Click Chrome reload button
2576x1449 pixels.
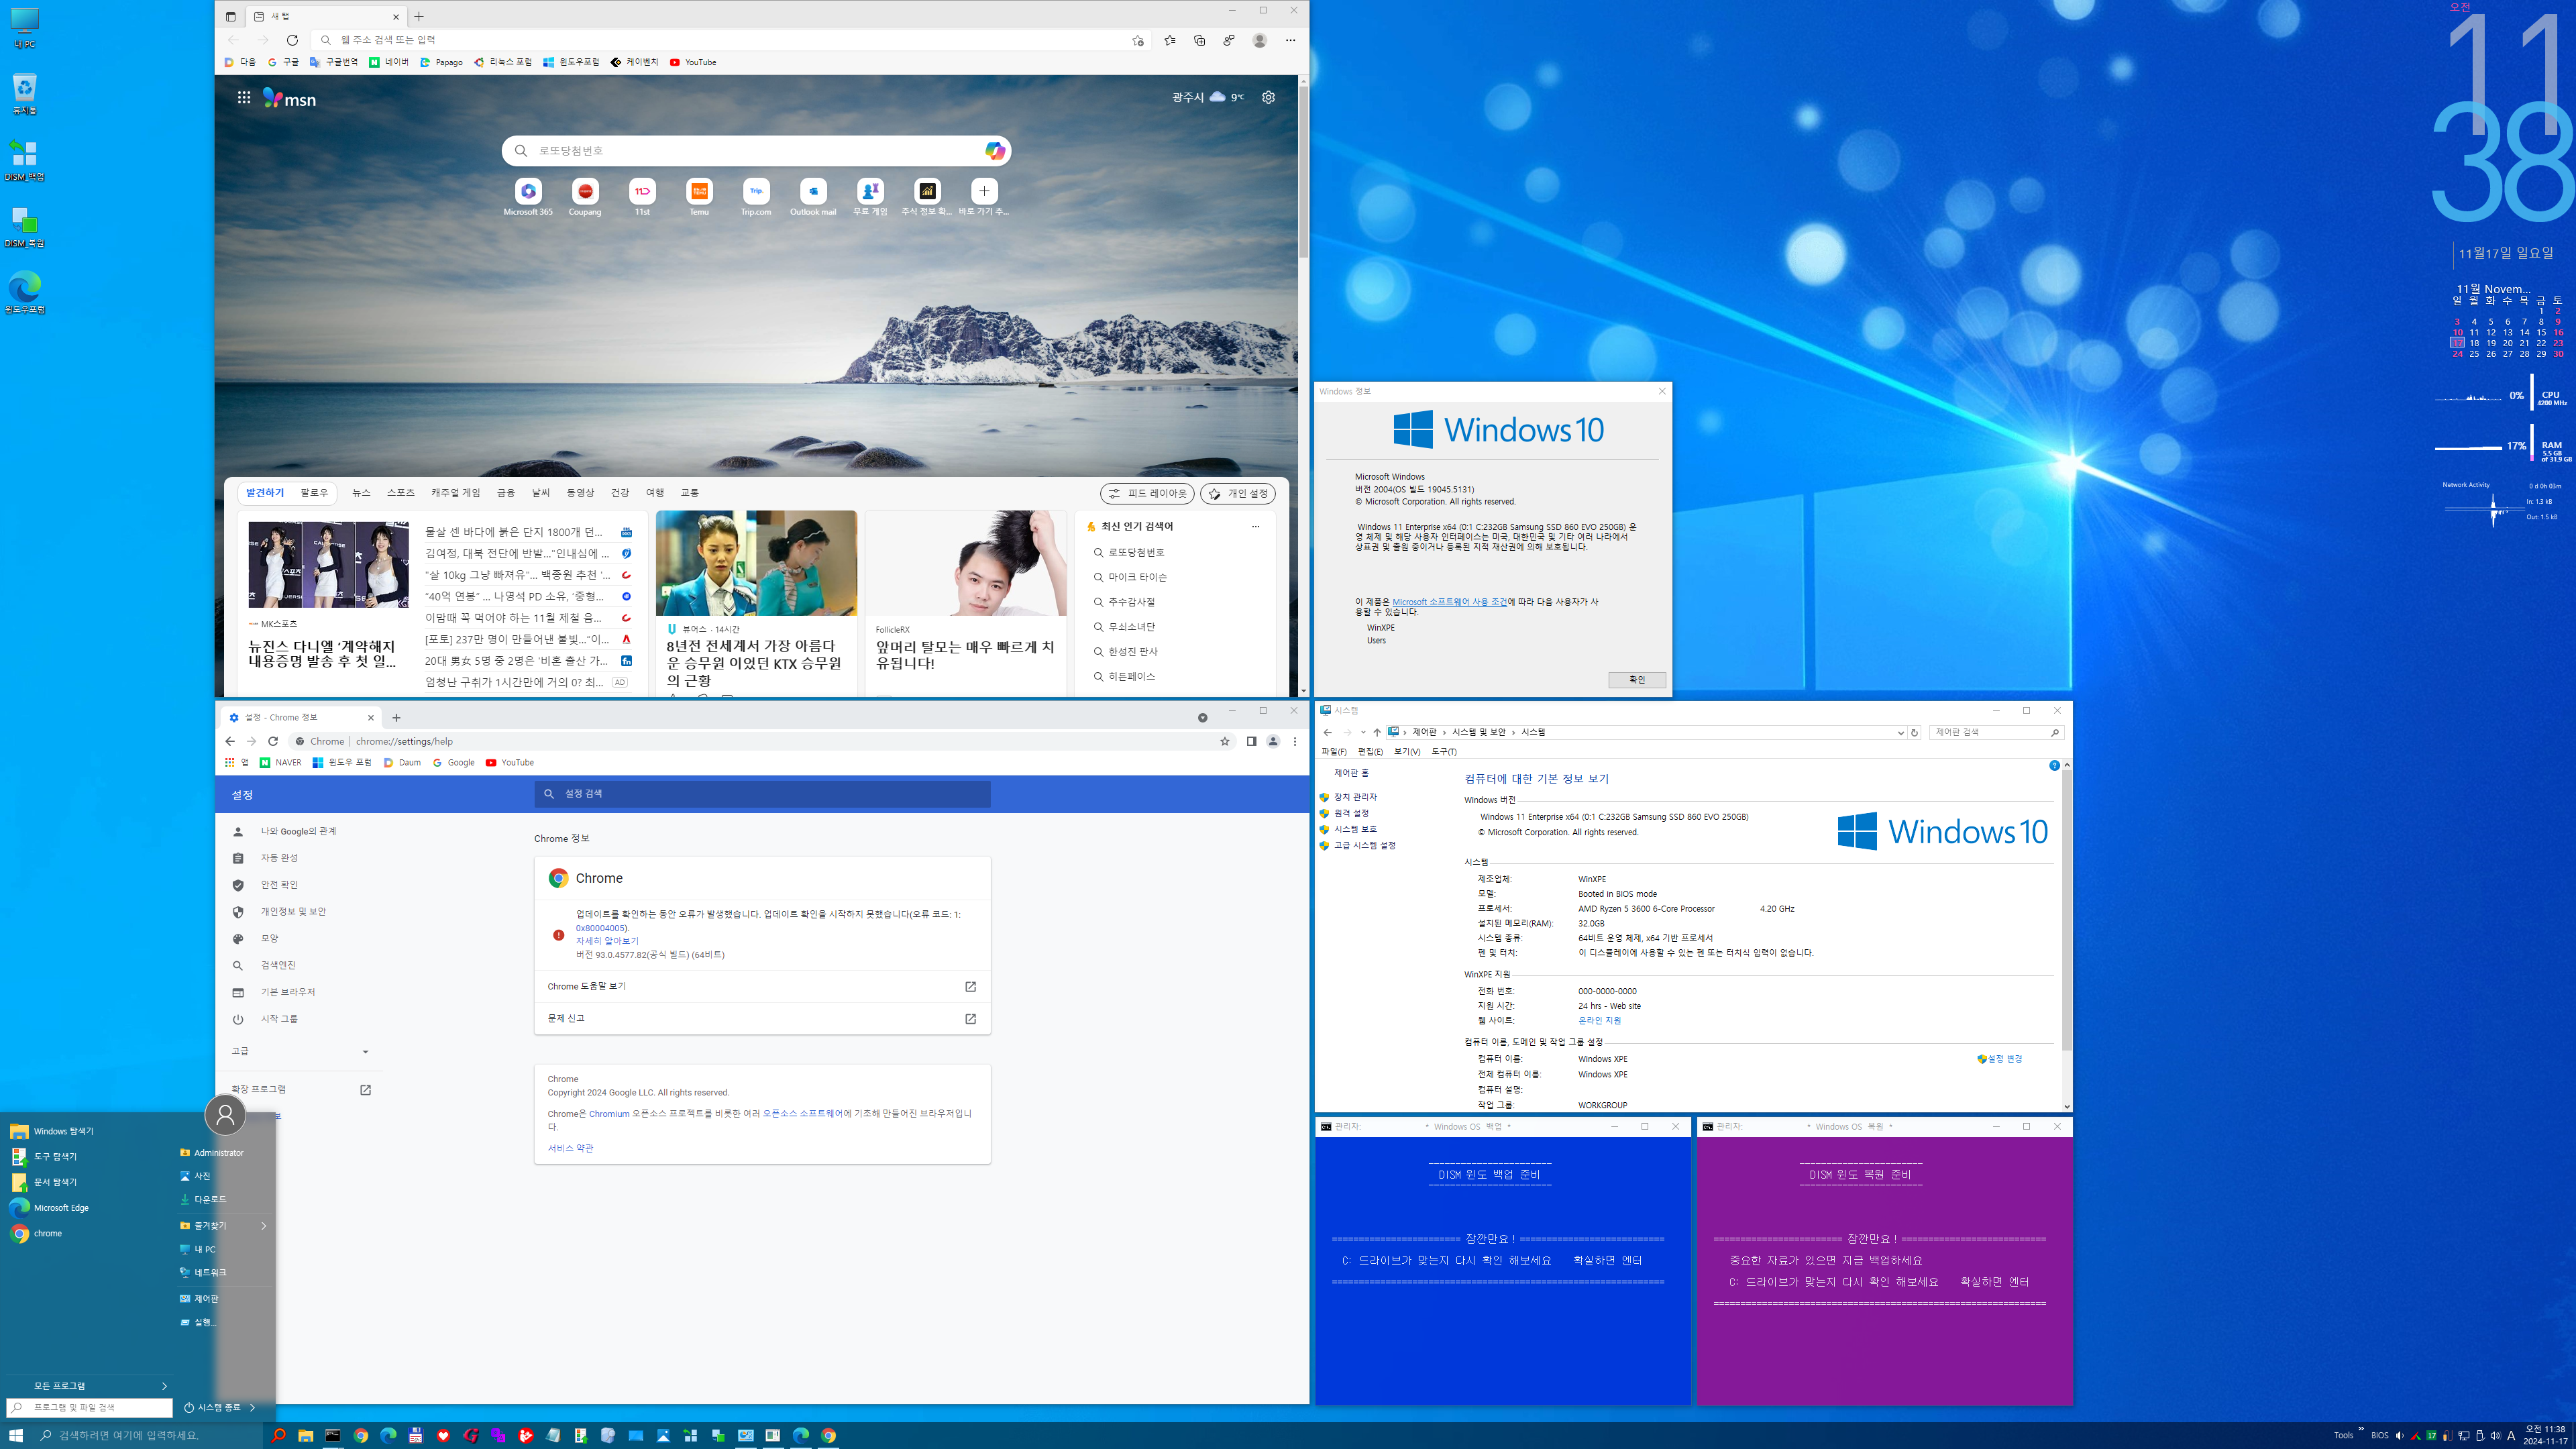[272, 741]
